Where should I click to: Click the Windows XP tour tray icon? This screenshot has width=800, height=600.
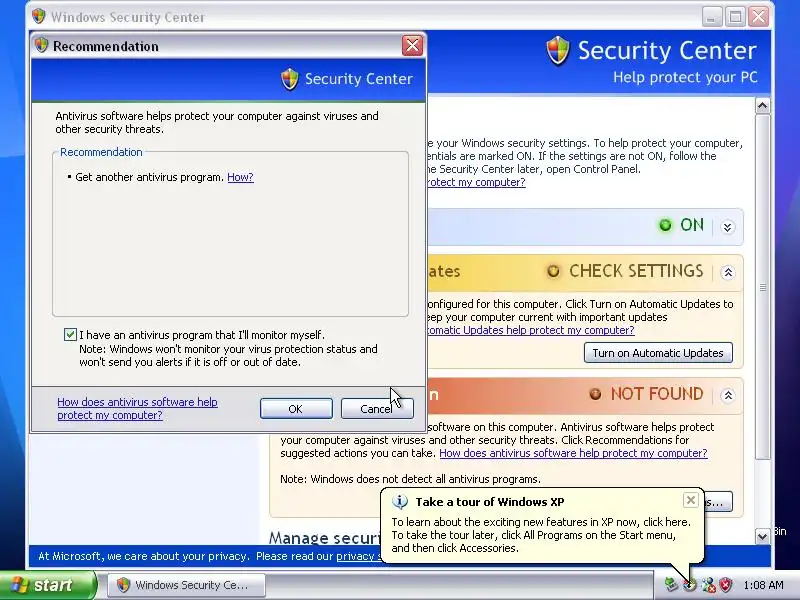[690, 585]
